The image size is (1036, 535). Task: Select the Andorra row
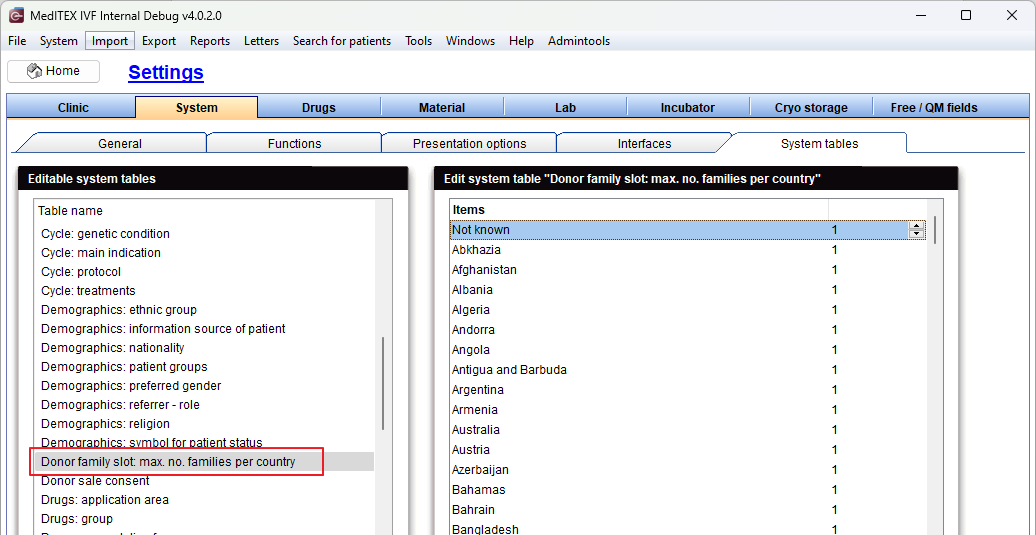click(x=687, y=330)
